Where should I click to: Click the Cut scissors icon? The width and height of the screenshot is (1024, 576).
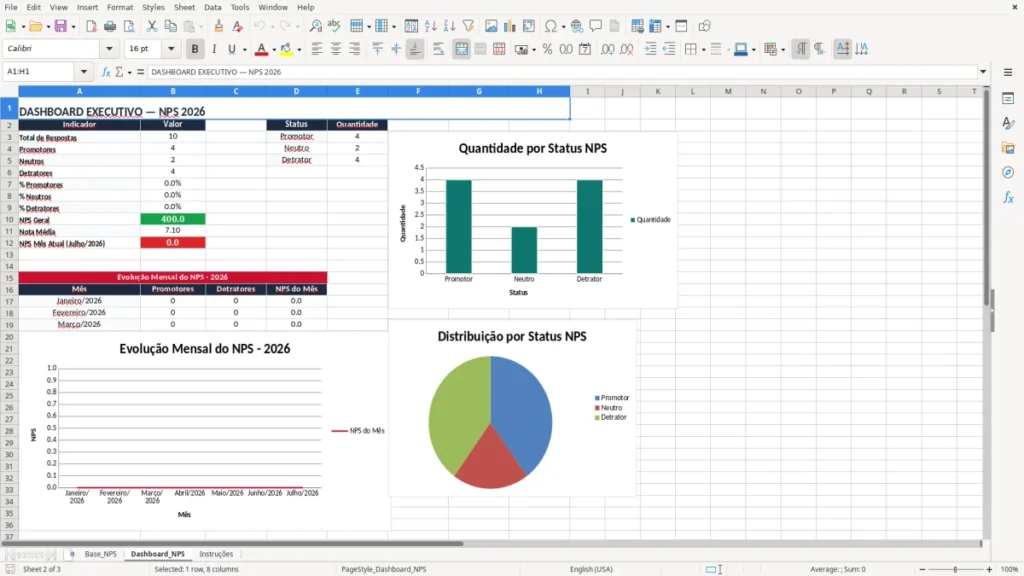point(152,26)
